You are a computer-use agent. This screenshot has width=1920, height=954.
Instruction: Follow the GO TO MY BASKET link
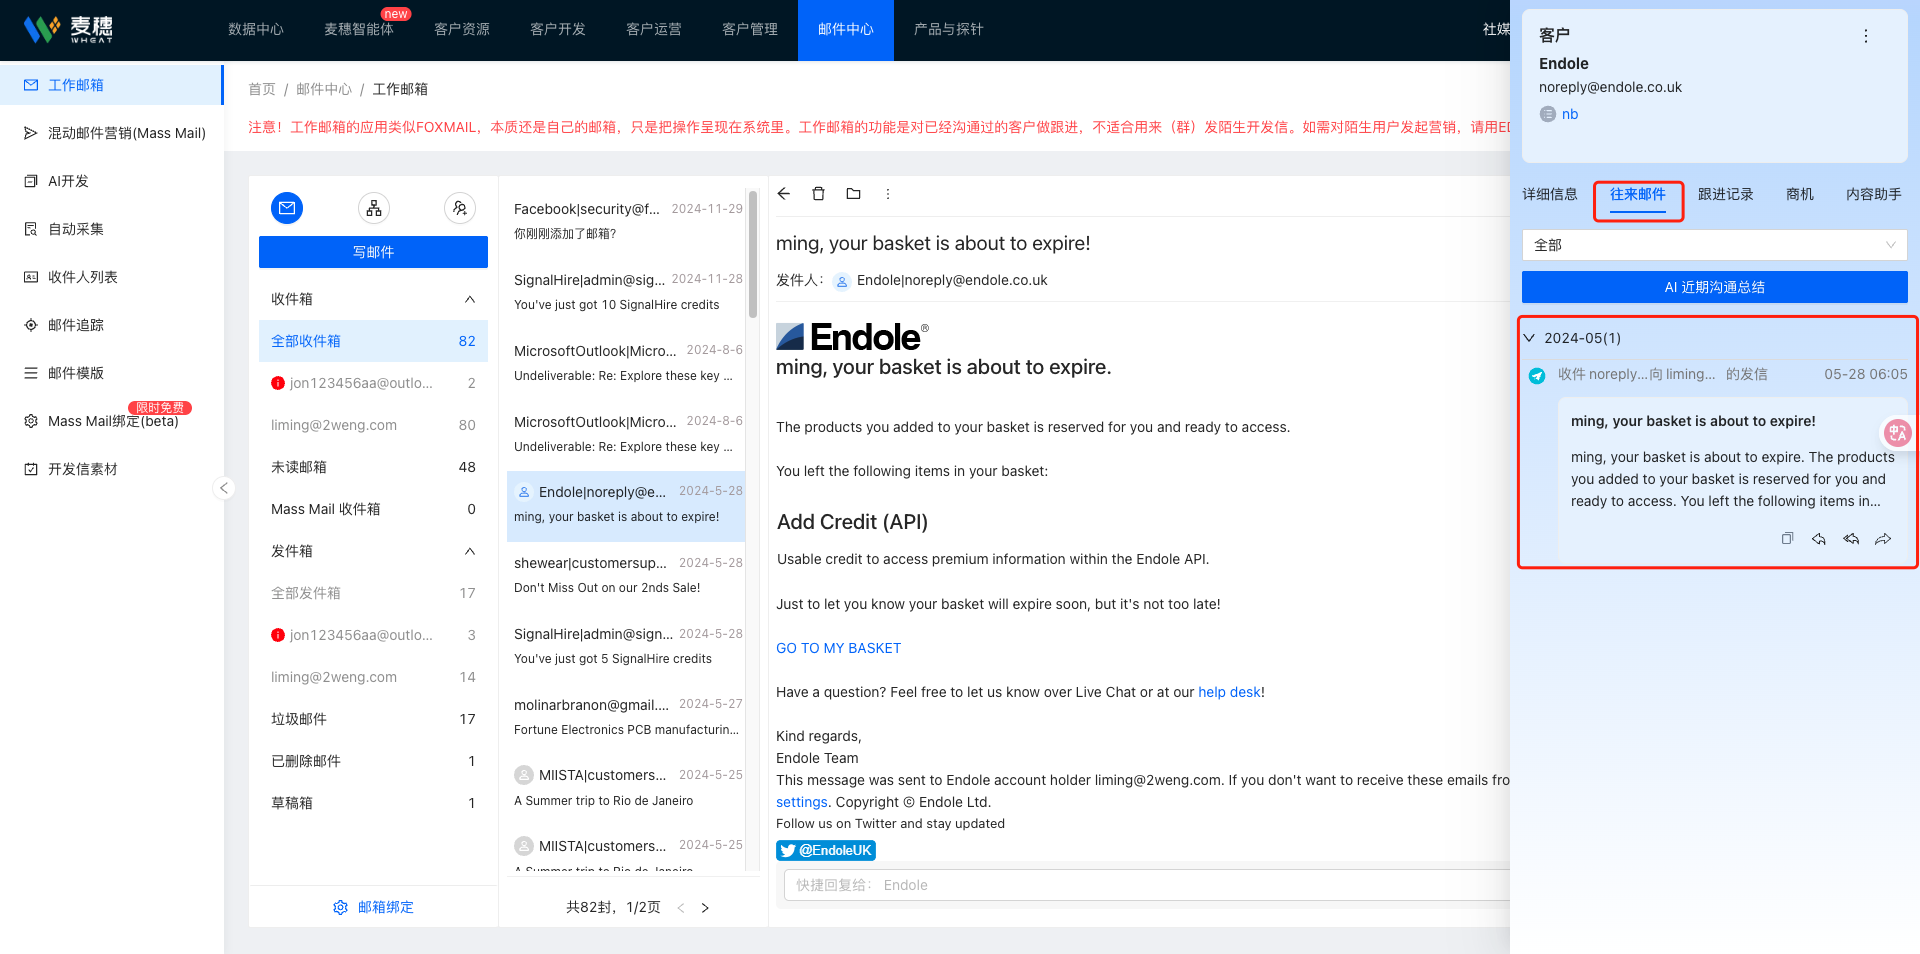(x=838, y=648)
